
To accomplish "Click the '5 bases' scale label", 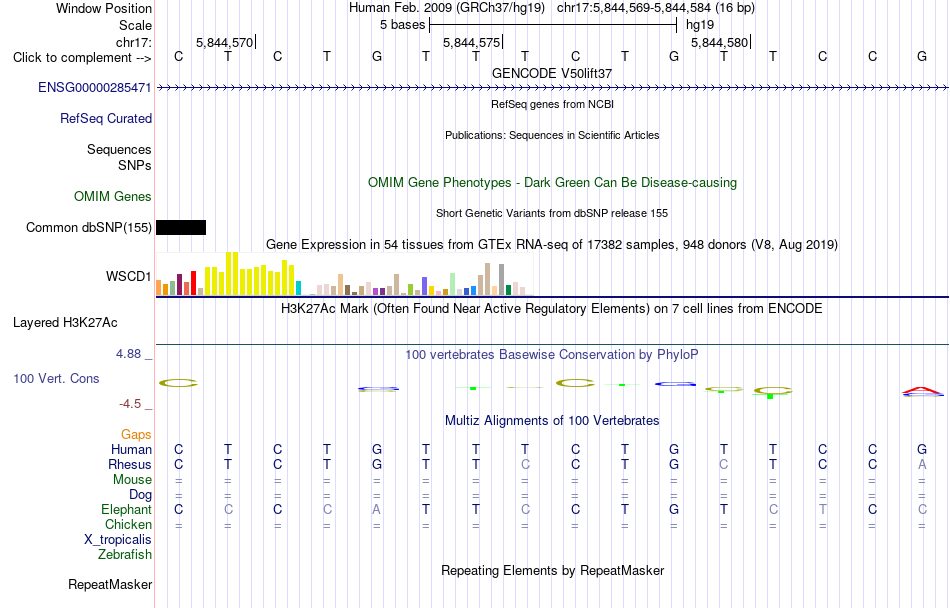I will click(x=403, y=25).
